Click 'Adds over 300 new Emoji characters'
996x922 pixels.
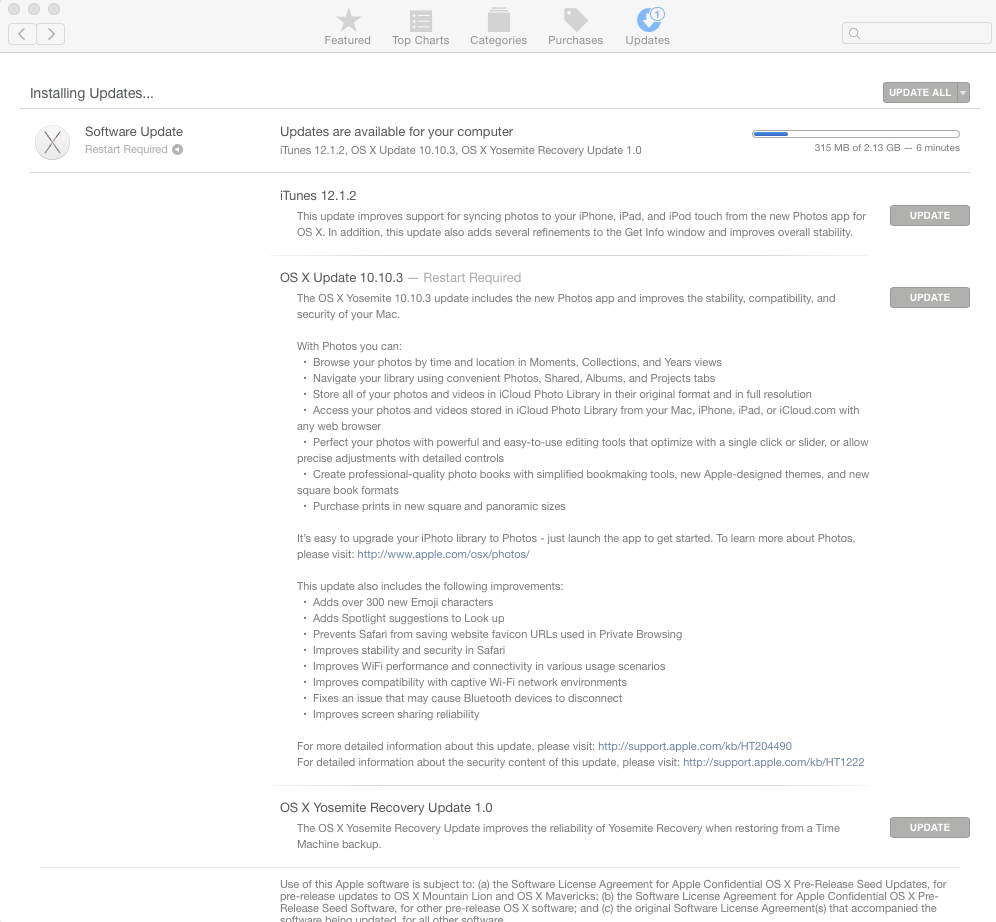click(403, 602)
